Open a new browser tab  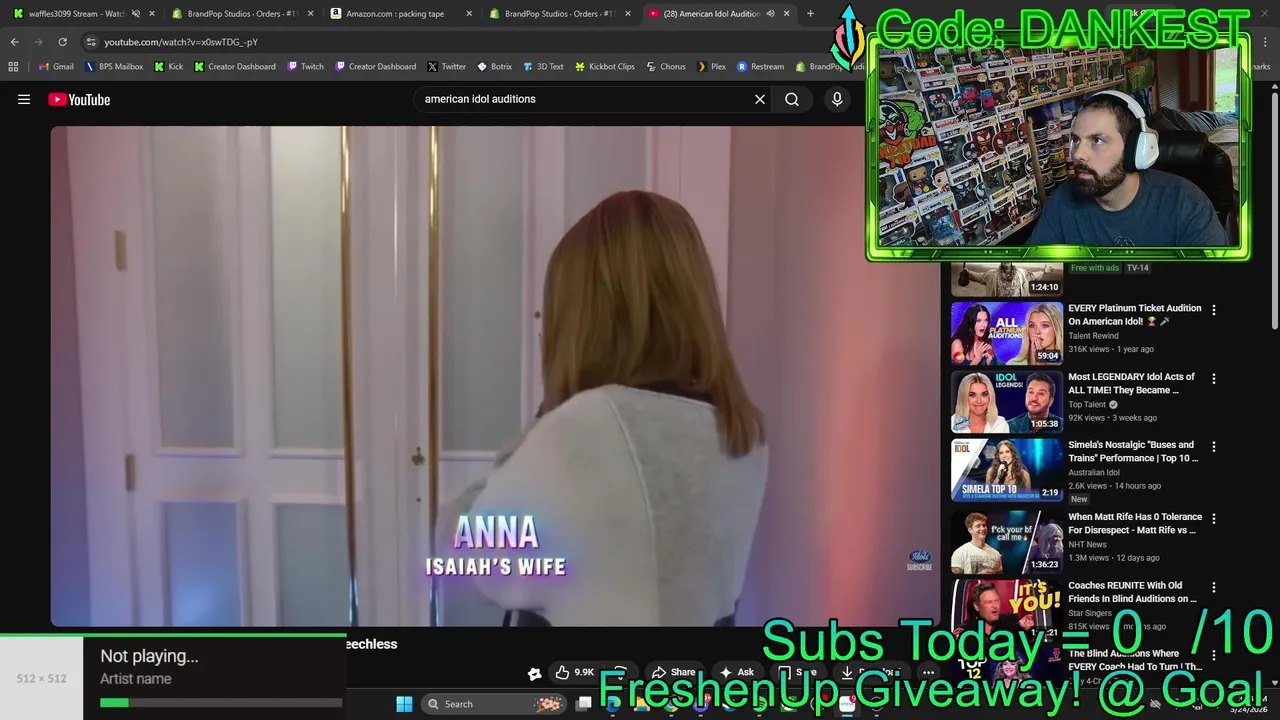810,14
